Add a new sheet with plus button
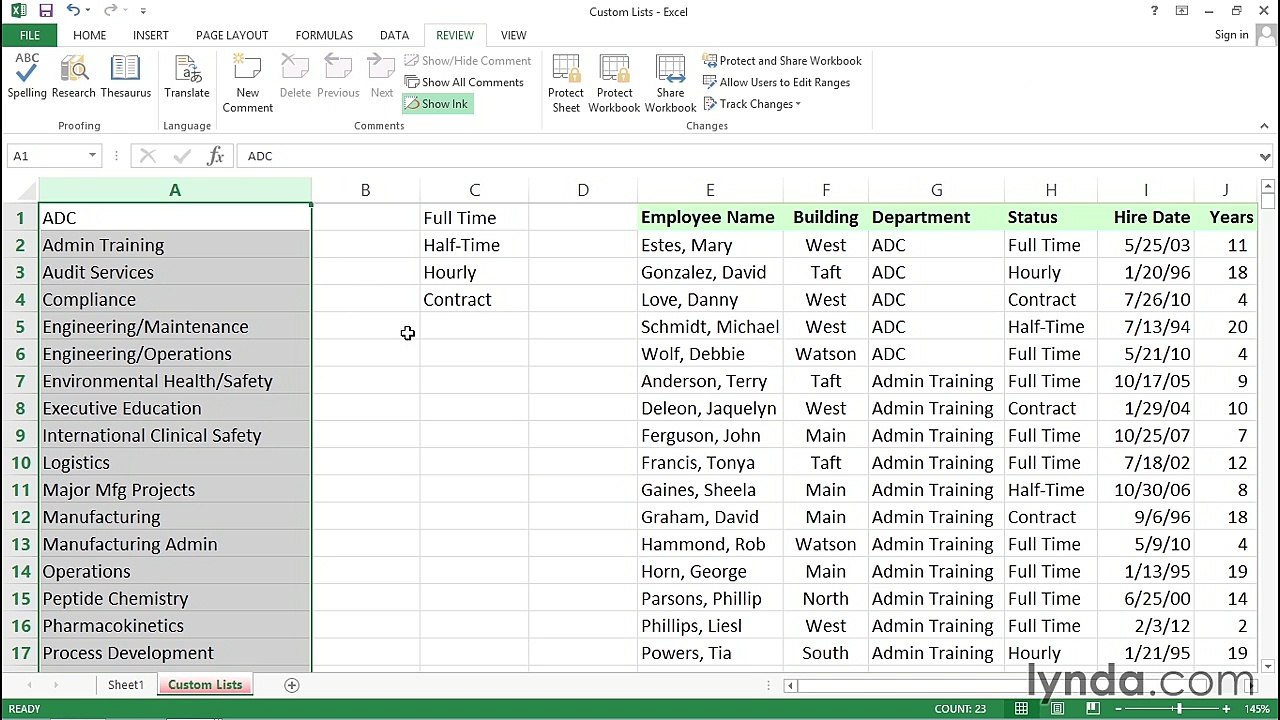1280x720 pixels. coord(292,685)
